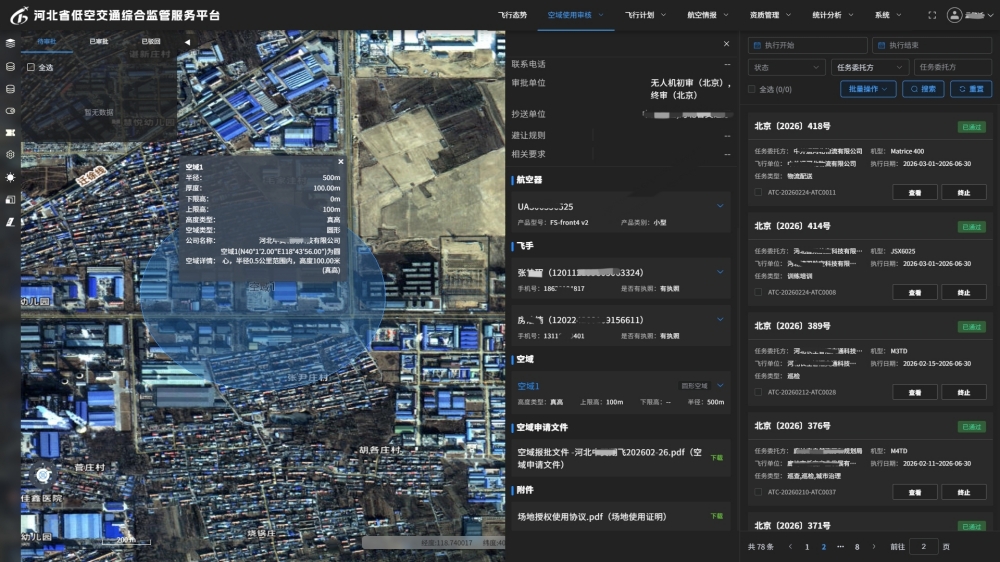Click the ticket icon in left sidebar

pos(10,132)
